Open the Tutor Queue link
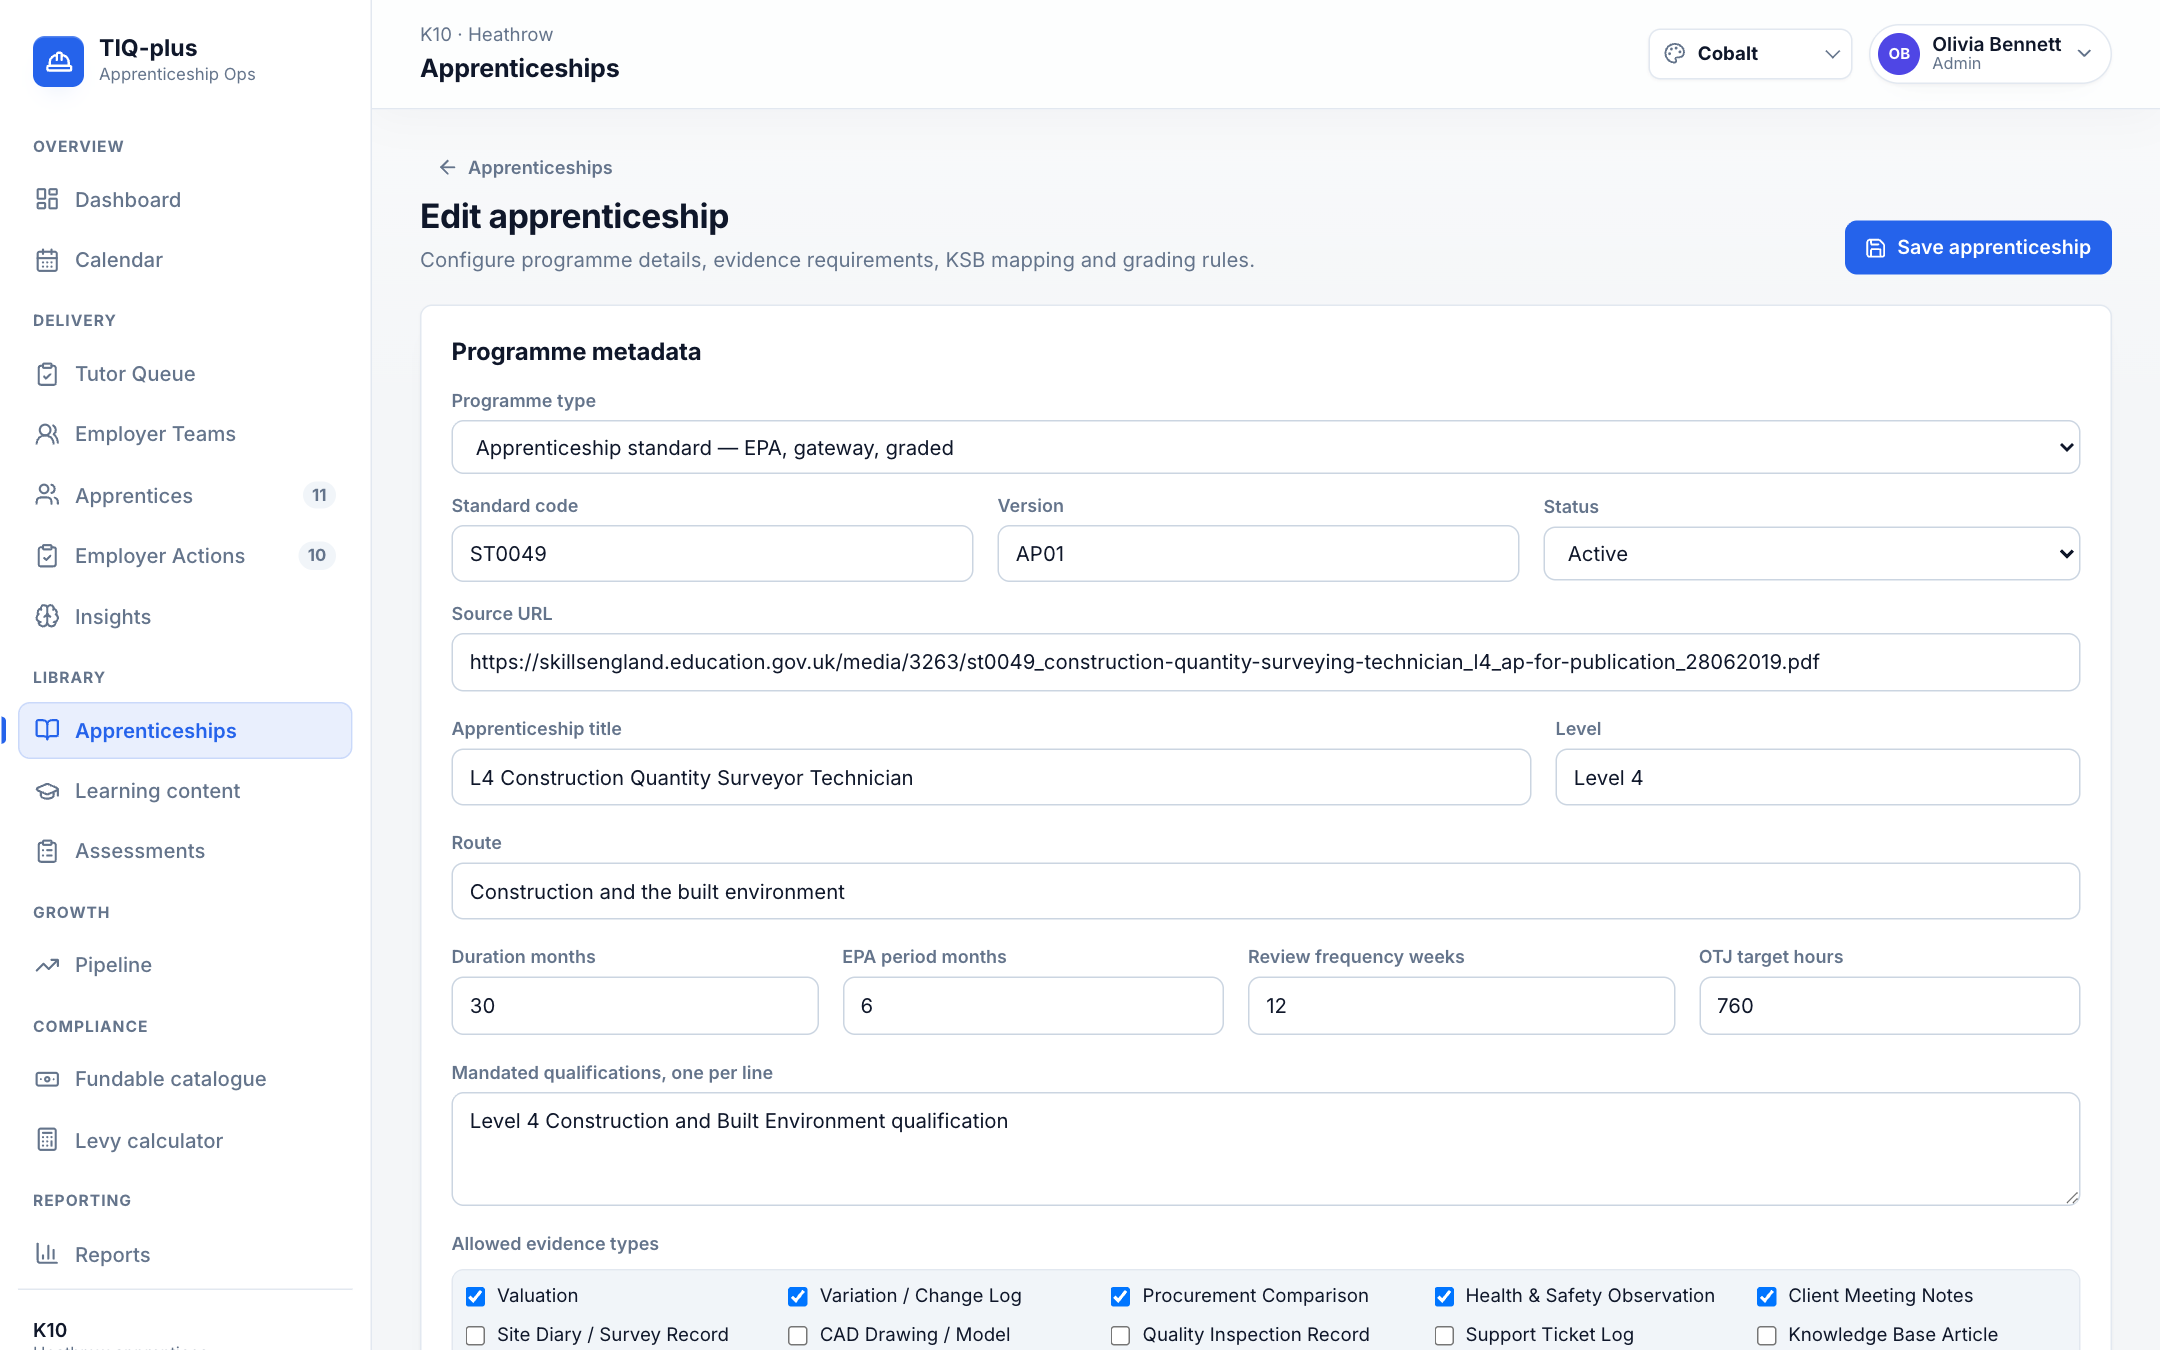2160x1350 pixels. 185,374
